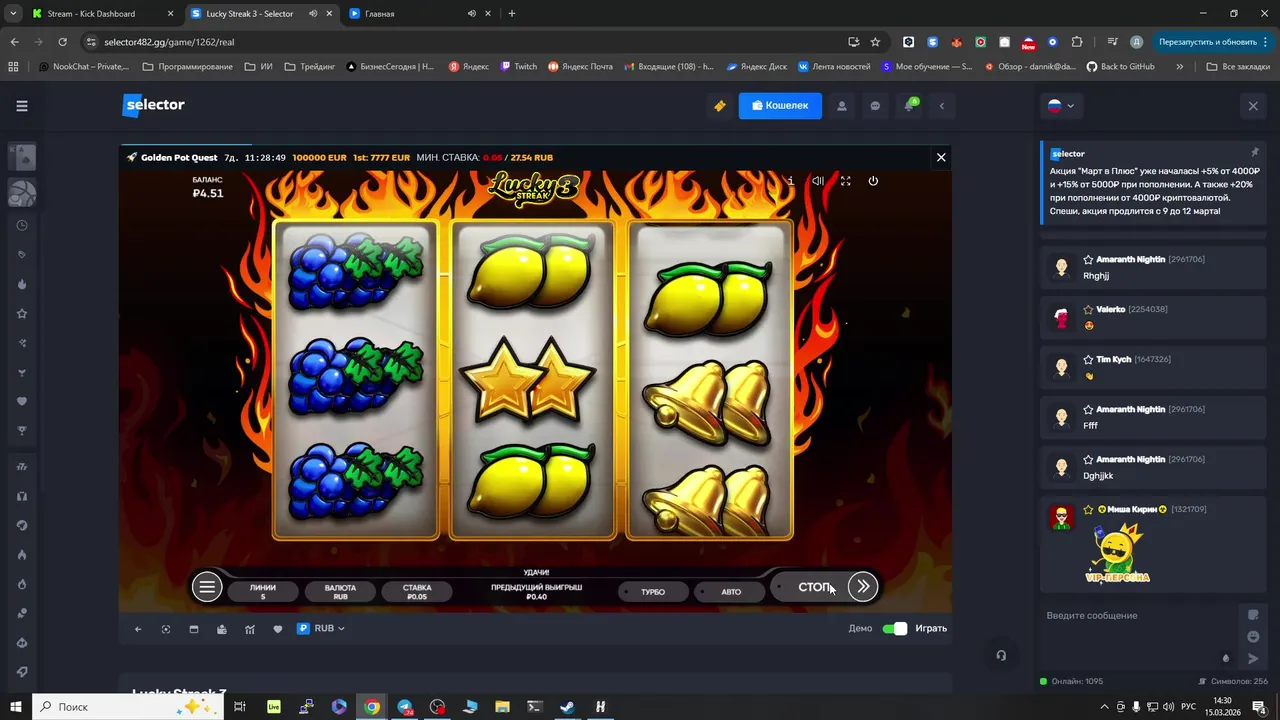Collapse header using left chevron
1280x720 pixels.
[x=941, y=106]
